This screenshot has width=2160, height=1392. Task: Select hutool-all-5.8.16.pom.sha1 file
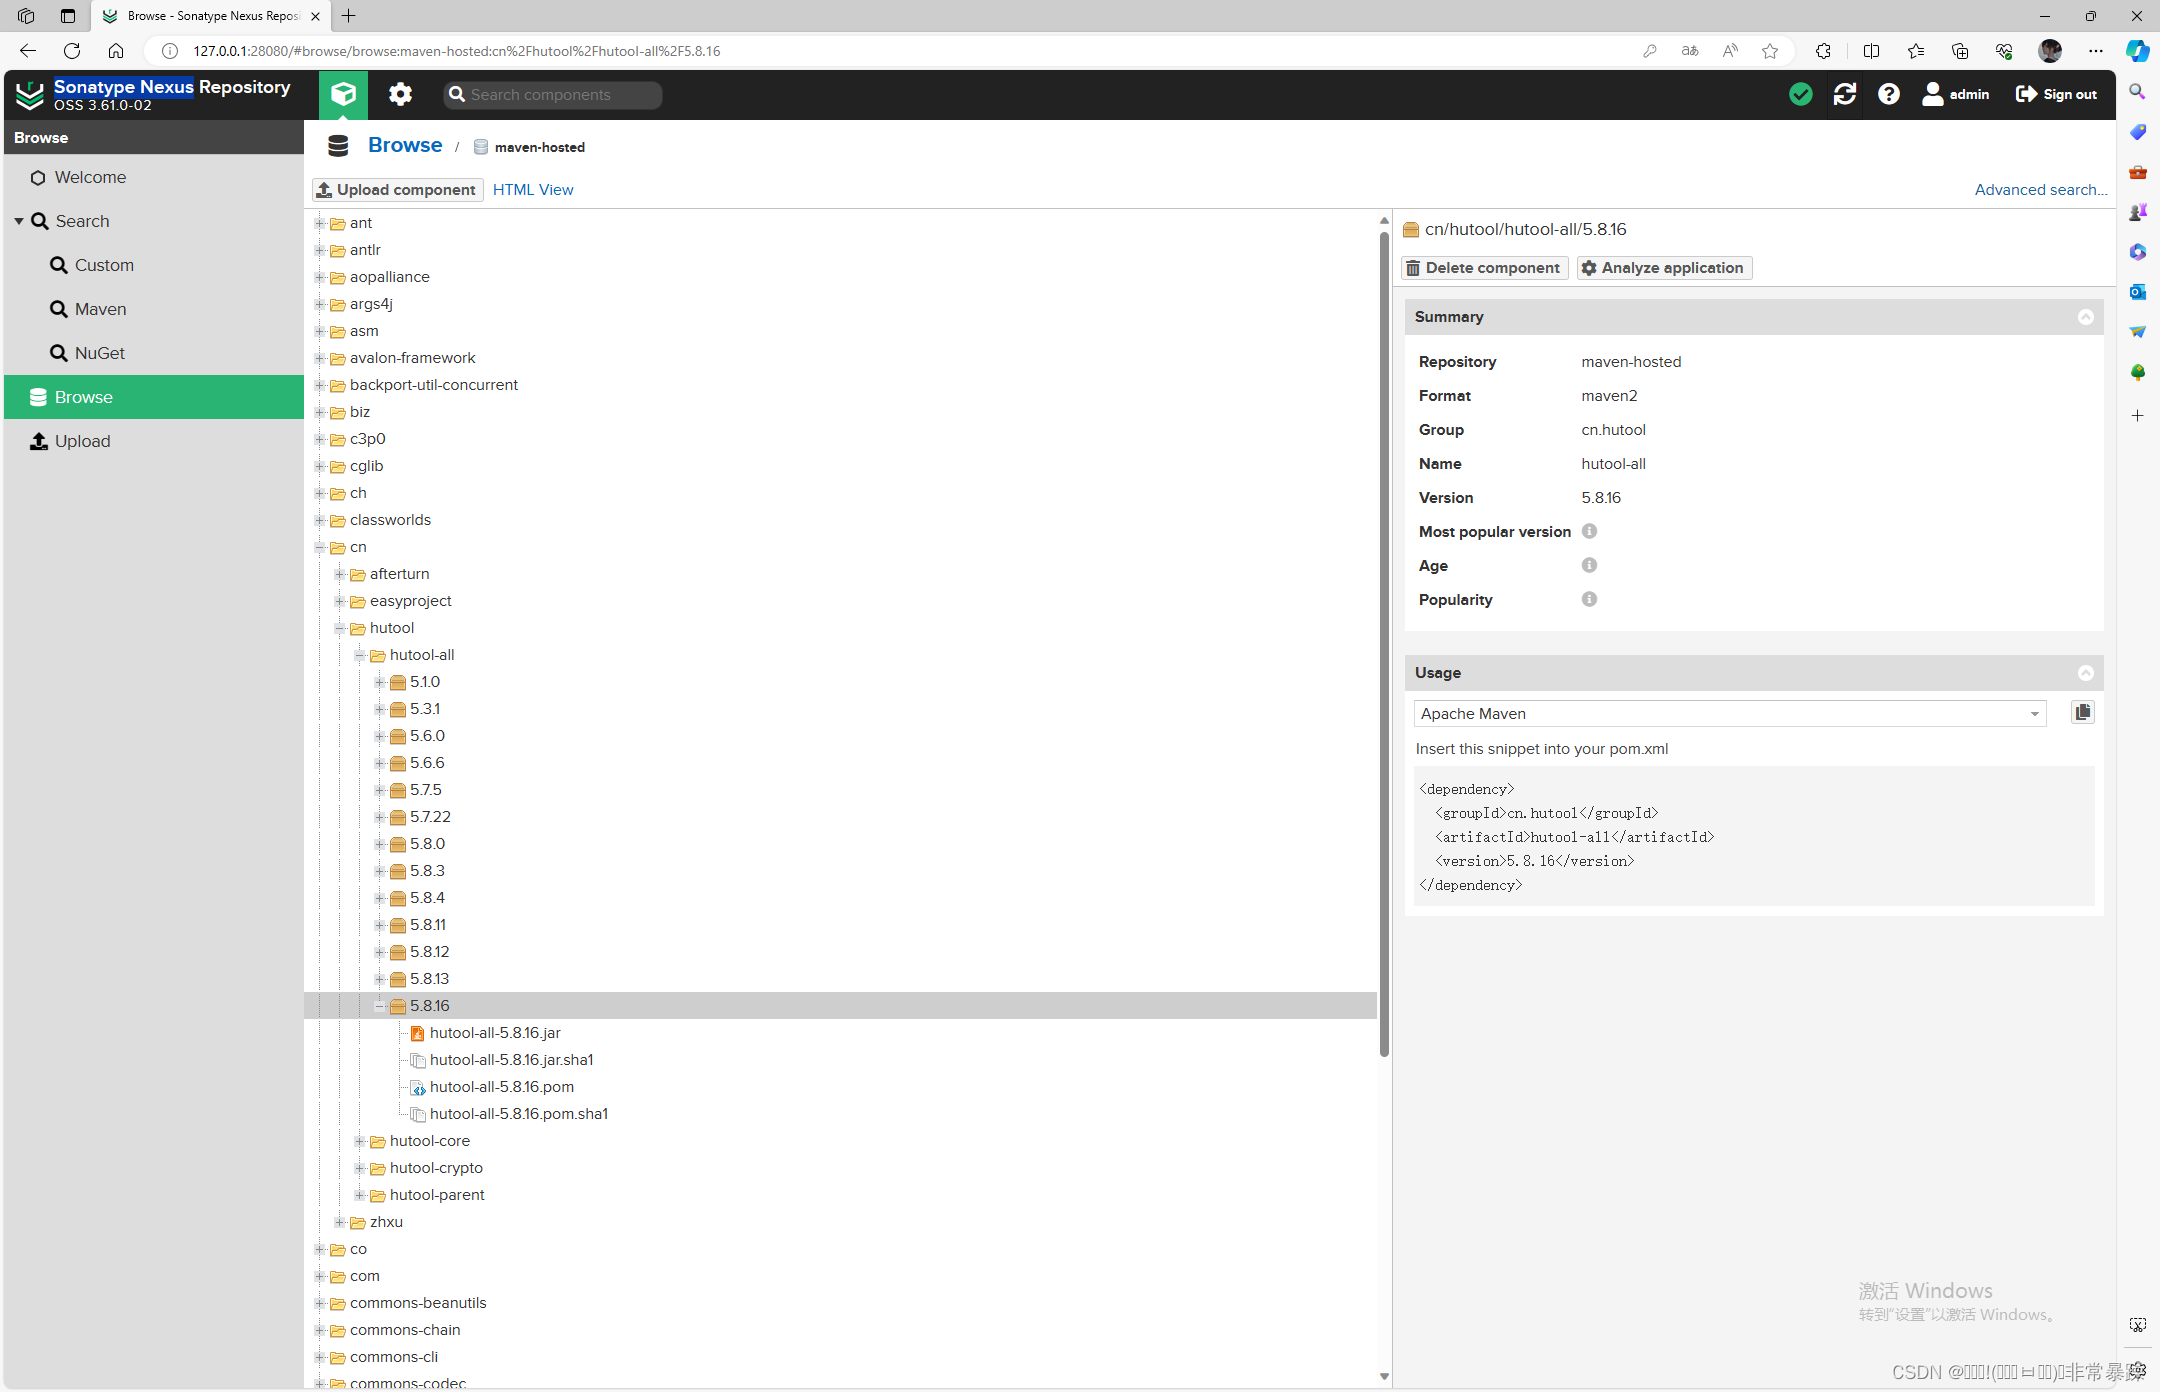pos(518,1113)
